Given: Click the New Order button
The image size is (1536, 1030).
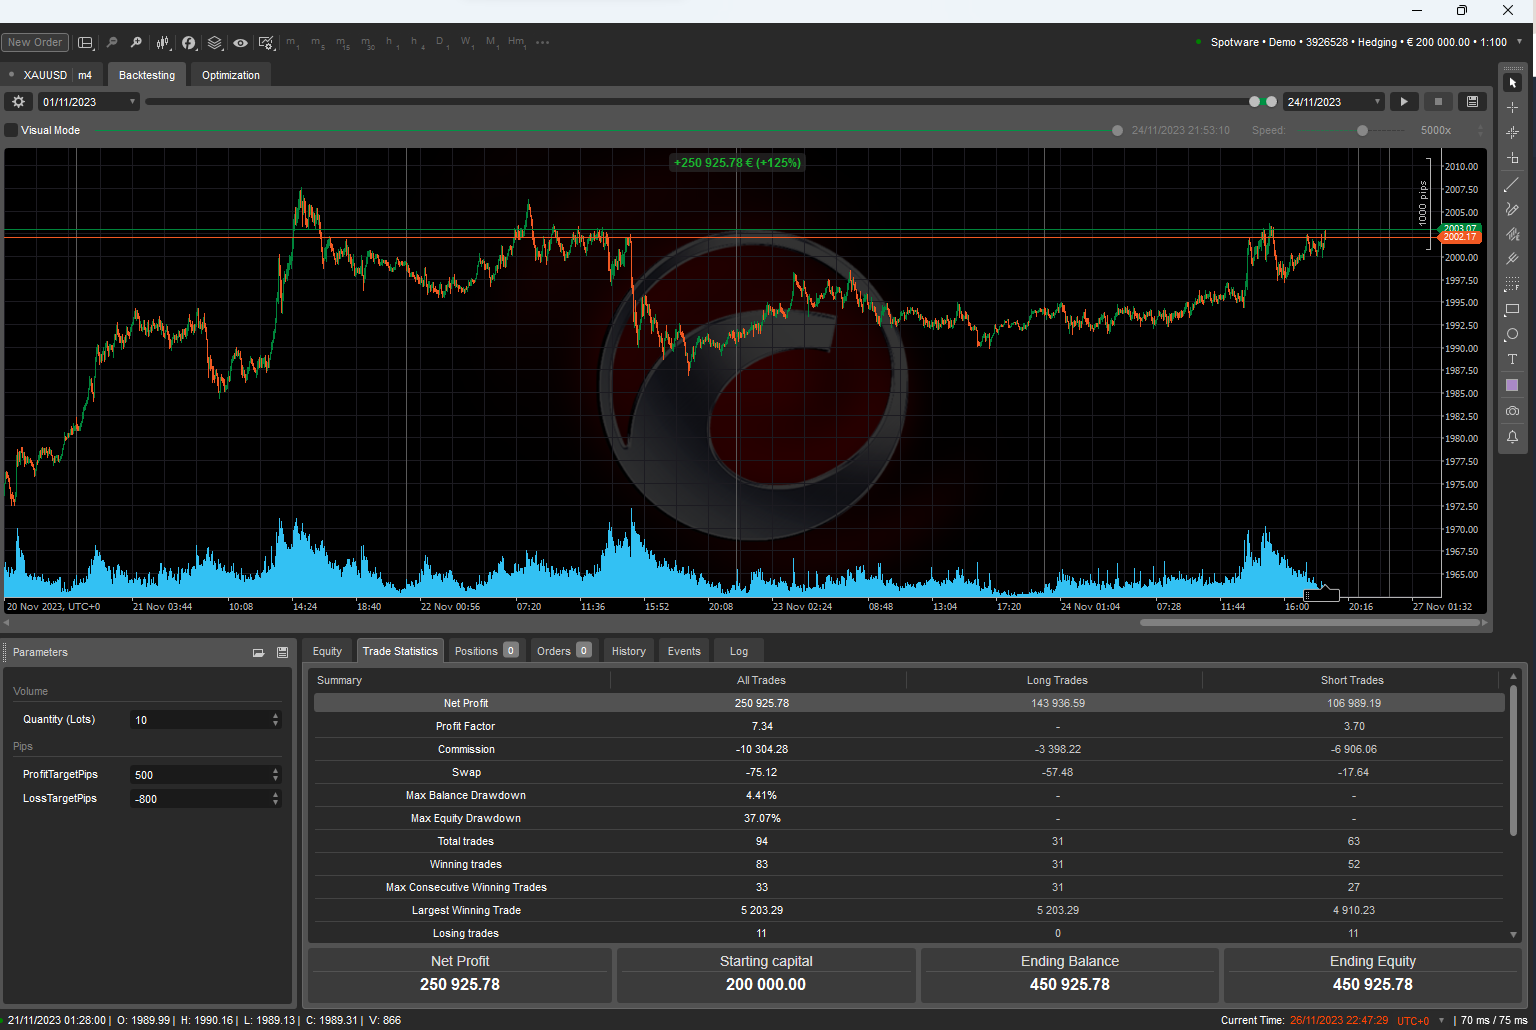Looking at the screenshot, I should [x=35, y=42].
